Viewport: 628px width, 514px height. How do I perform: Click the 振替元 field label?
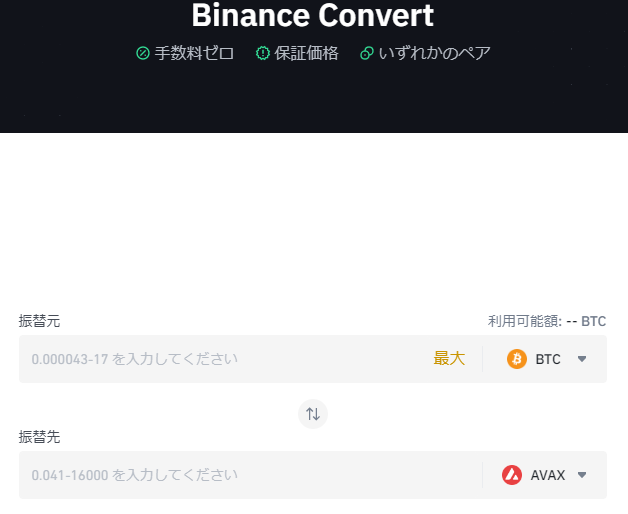coord(39,321)
